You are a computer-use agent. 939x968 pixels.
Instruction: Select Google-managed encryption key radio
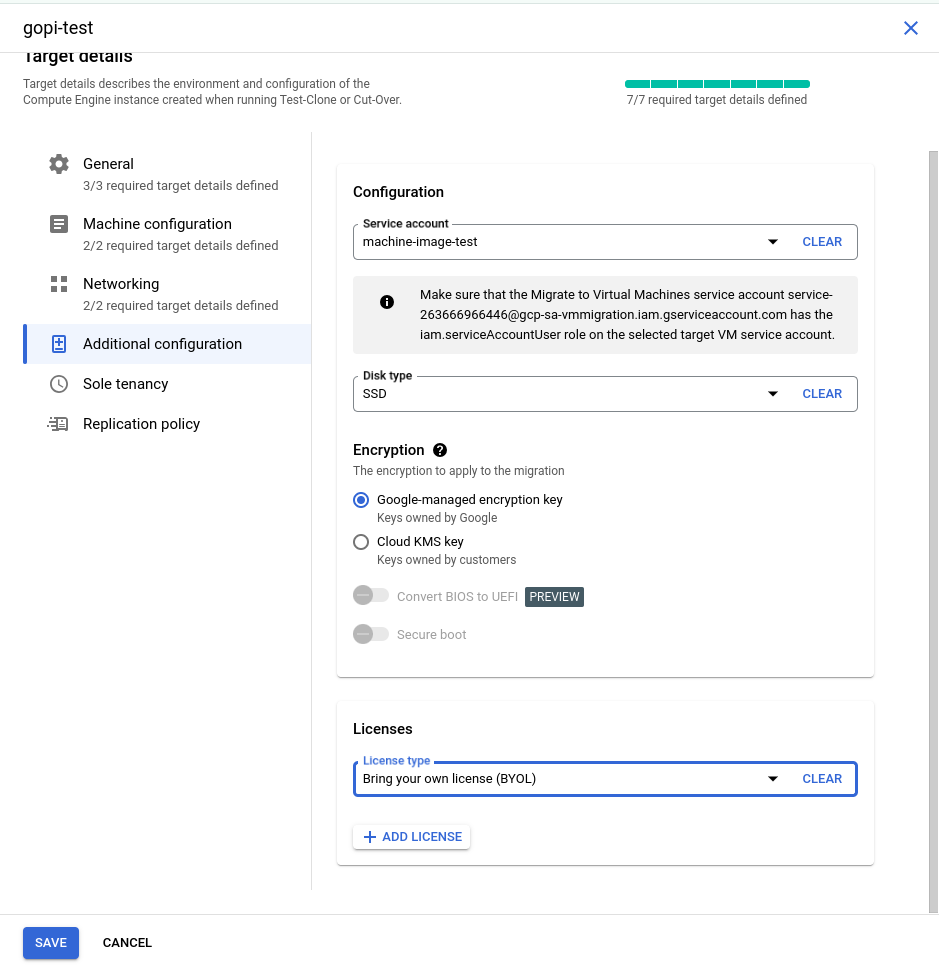361,500
